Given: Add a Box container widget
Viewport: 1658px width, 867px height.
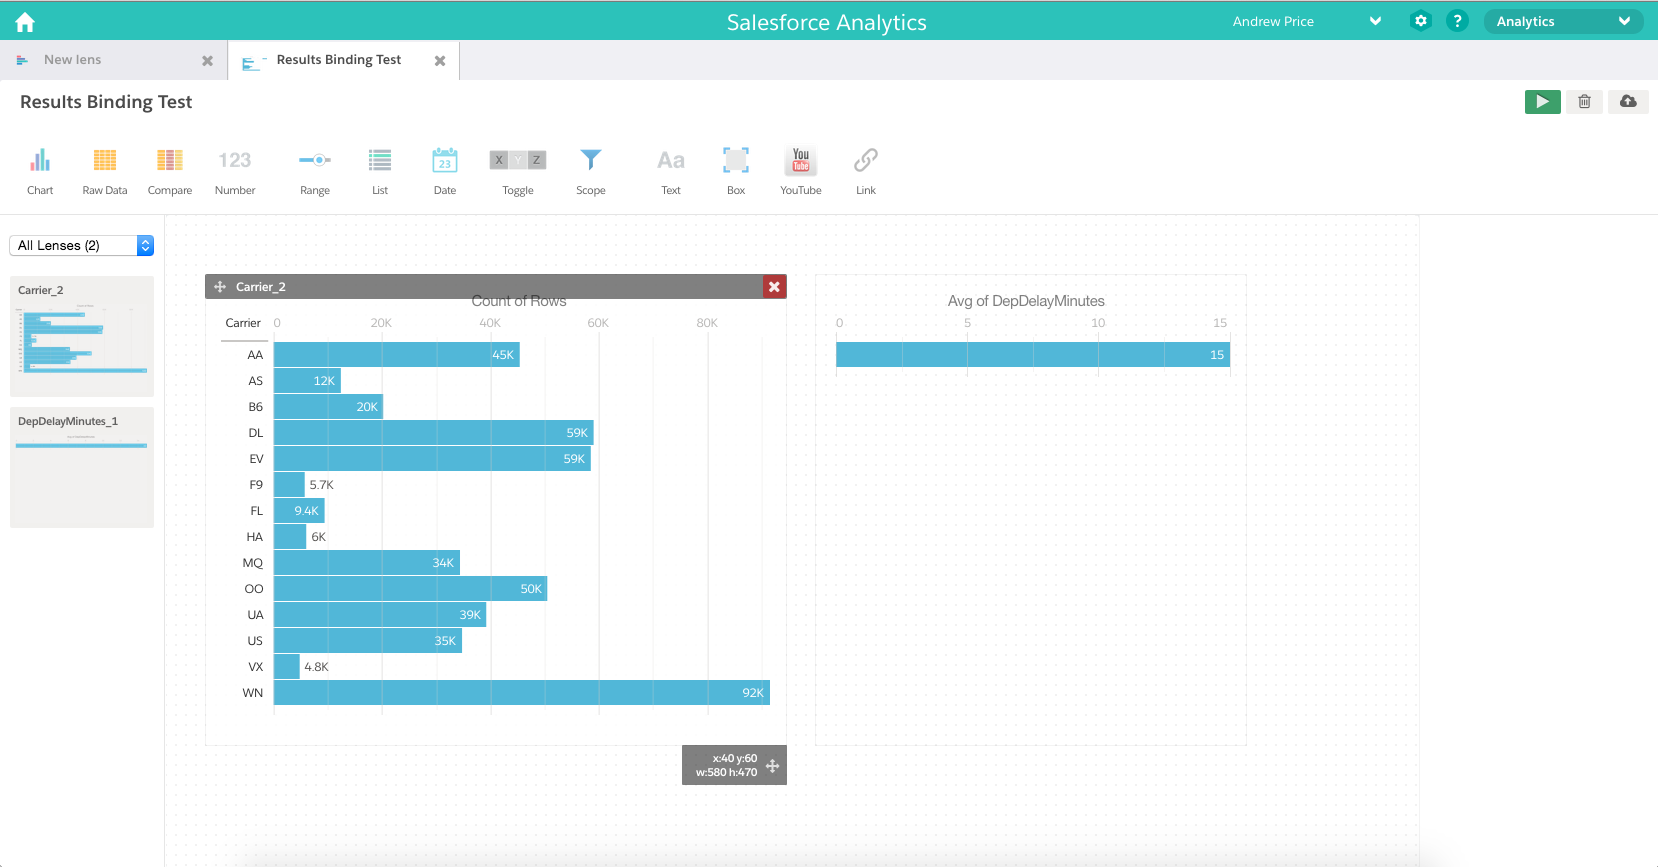Looking at the screenshot, I should tap(736, 172).
